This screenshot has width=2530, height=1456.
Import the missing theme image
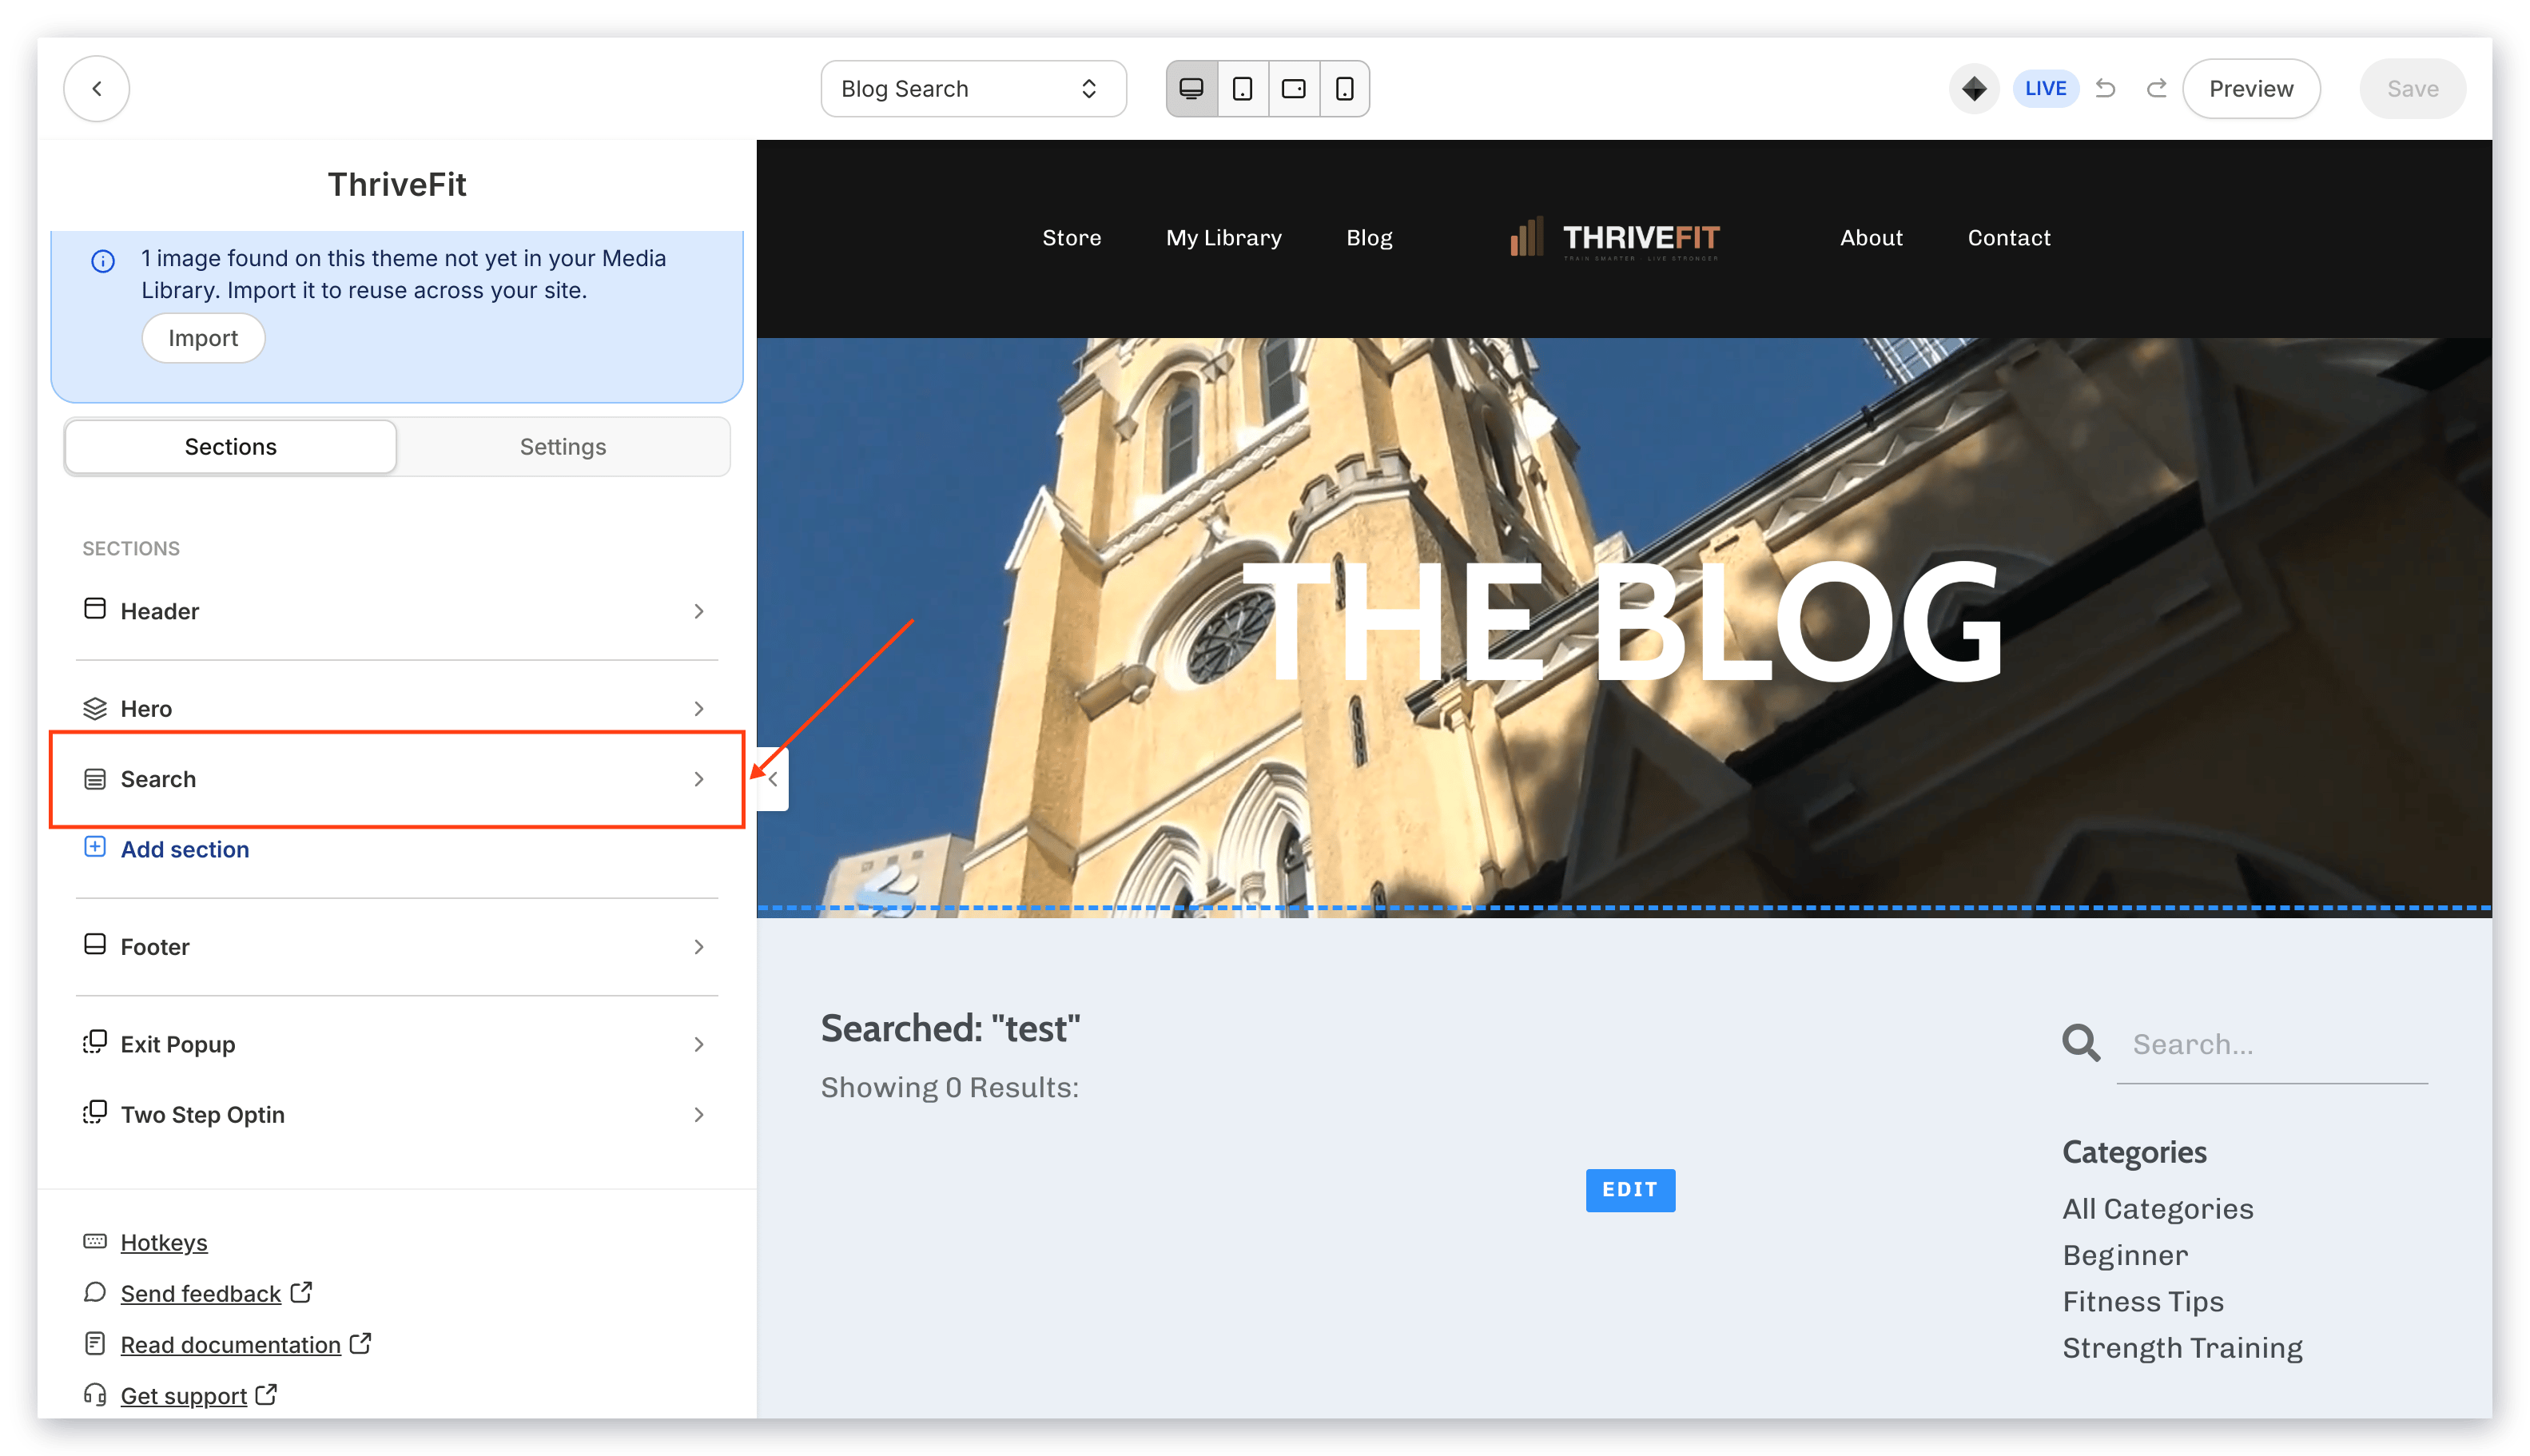(x=203, y=338)
